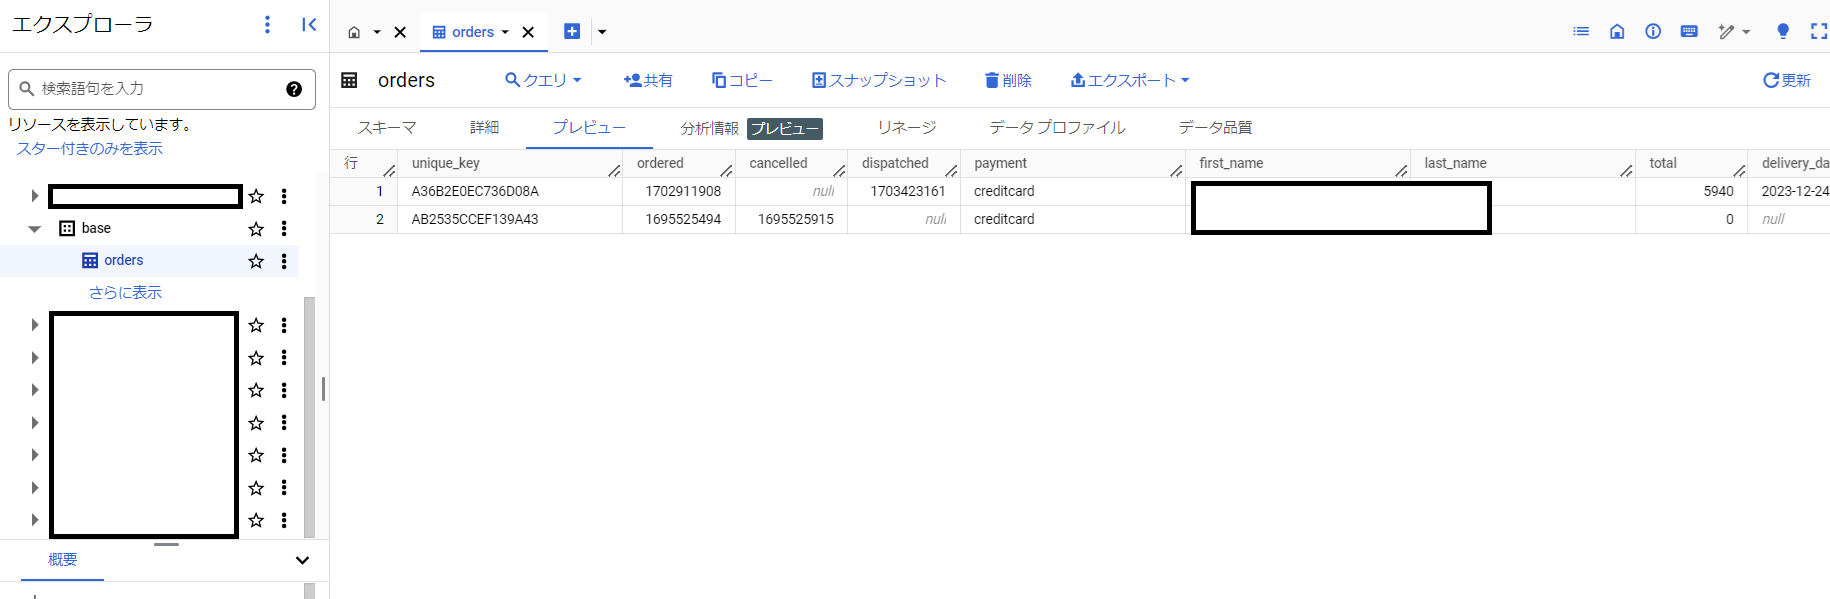The width and height of the screenshot is (1830, 599).
Task: Collapse the Explorer panel
Action: click(309, 24)
